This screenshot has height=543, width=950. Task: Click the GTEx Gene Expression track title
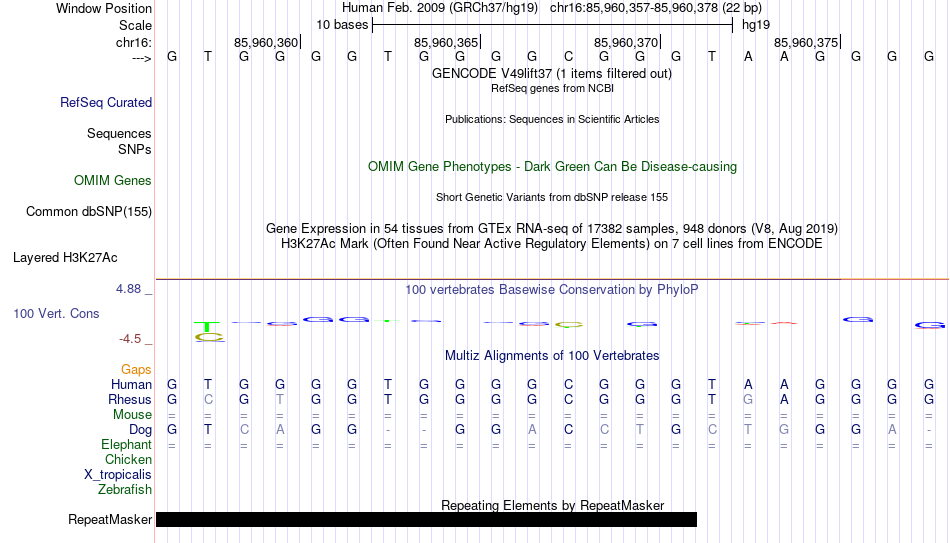pos(552,228)
